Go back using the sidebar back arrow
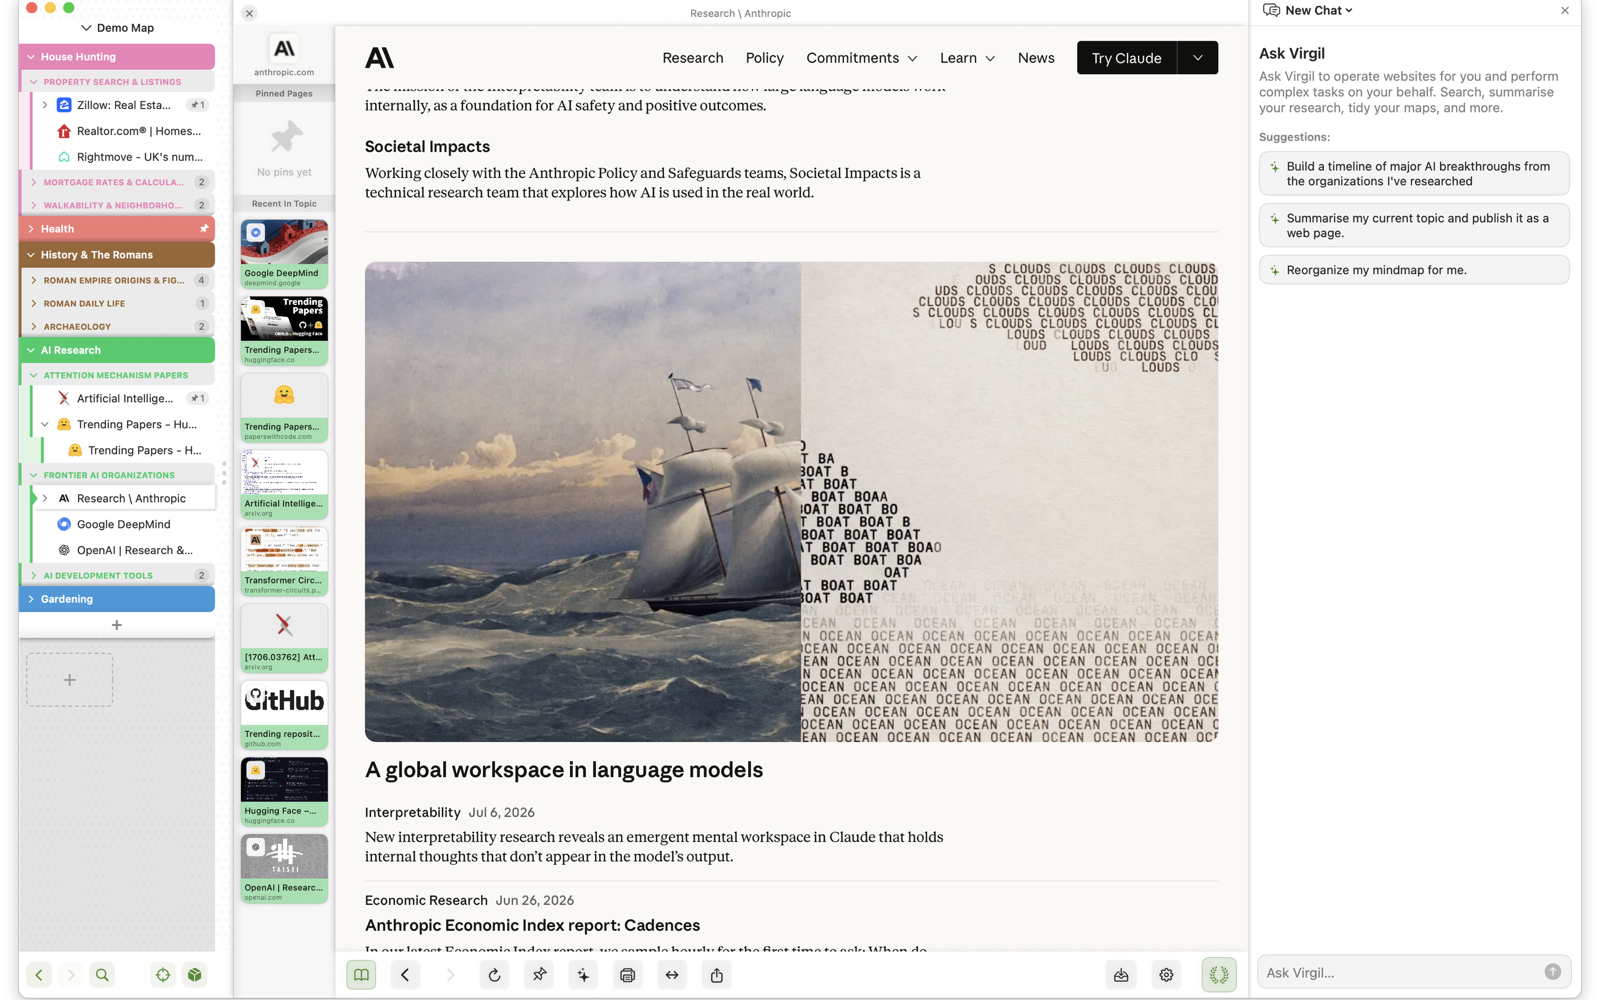 tap(39, 975)
